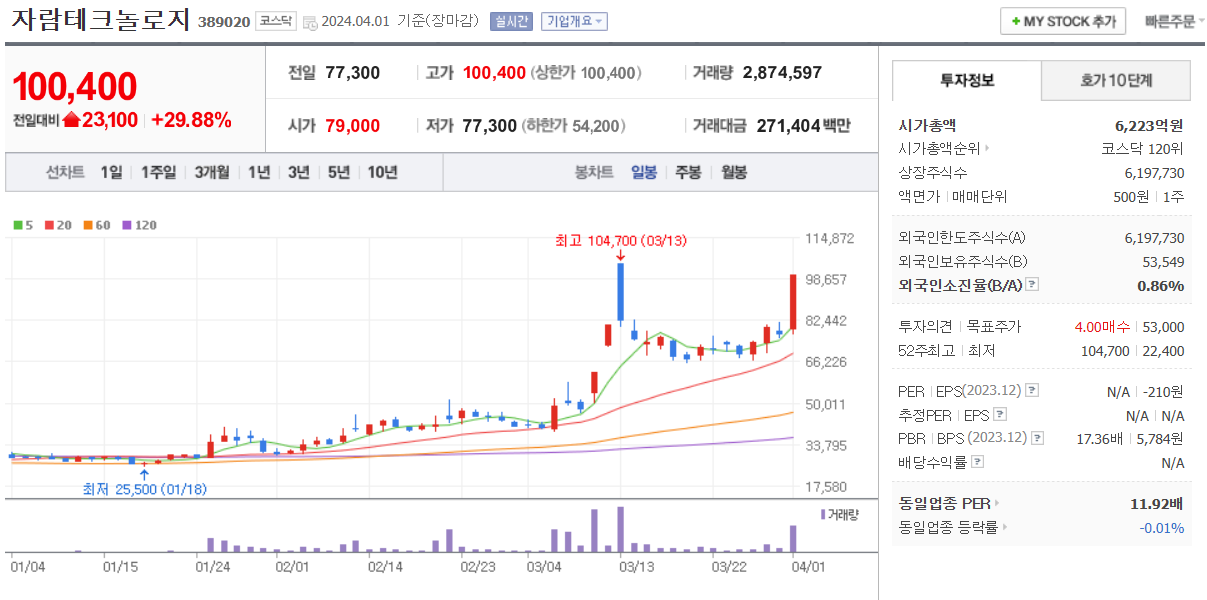Click the purple 거래량 legend marker
Image resolution: width=1207 pixels, height=600 pixels.
(x=823, y=513)
